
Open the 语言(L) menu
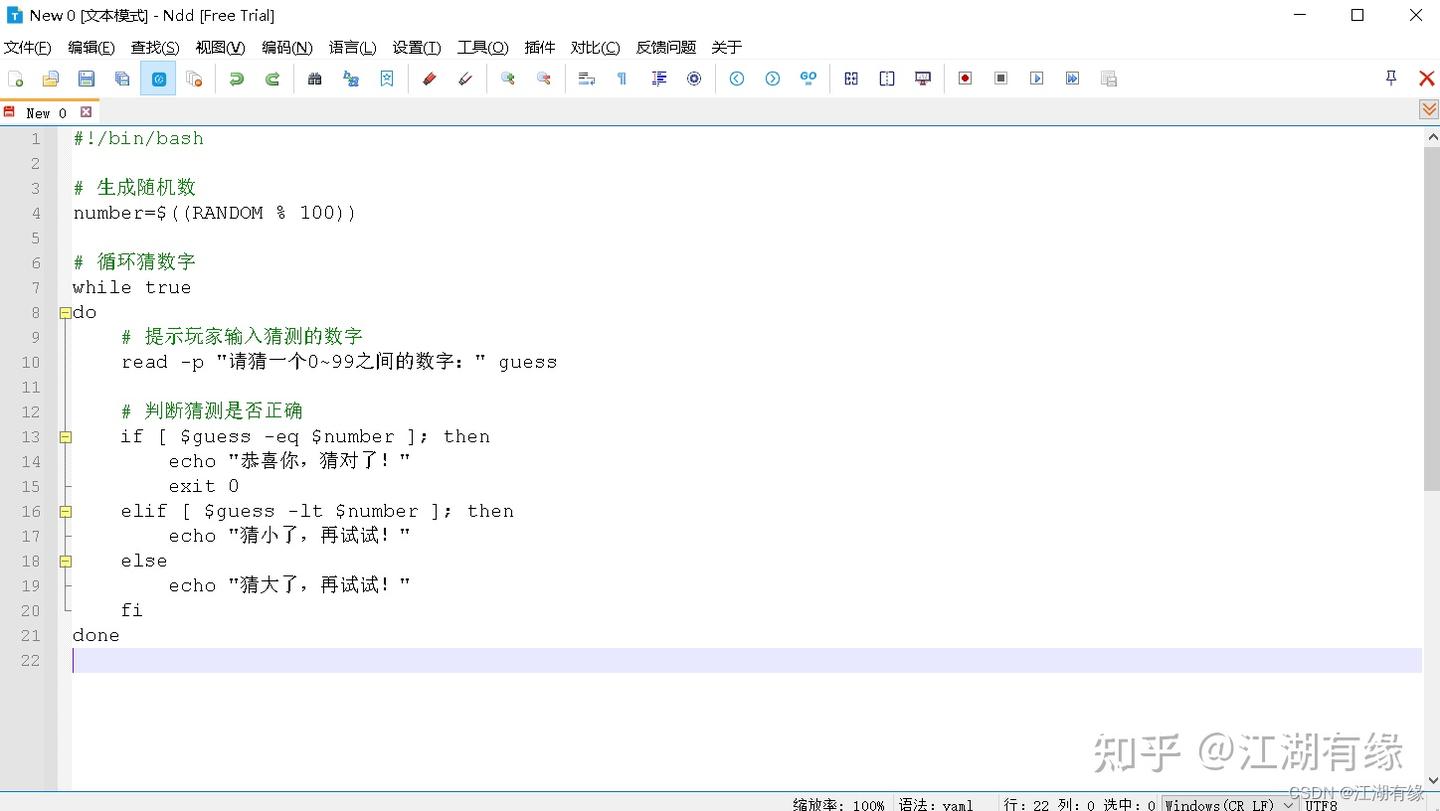point(351,47)
